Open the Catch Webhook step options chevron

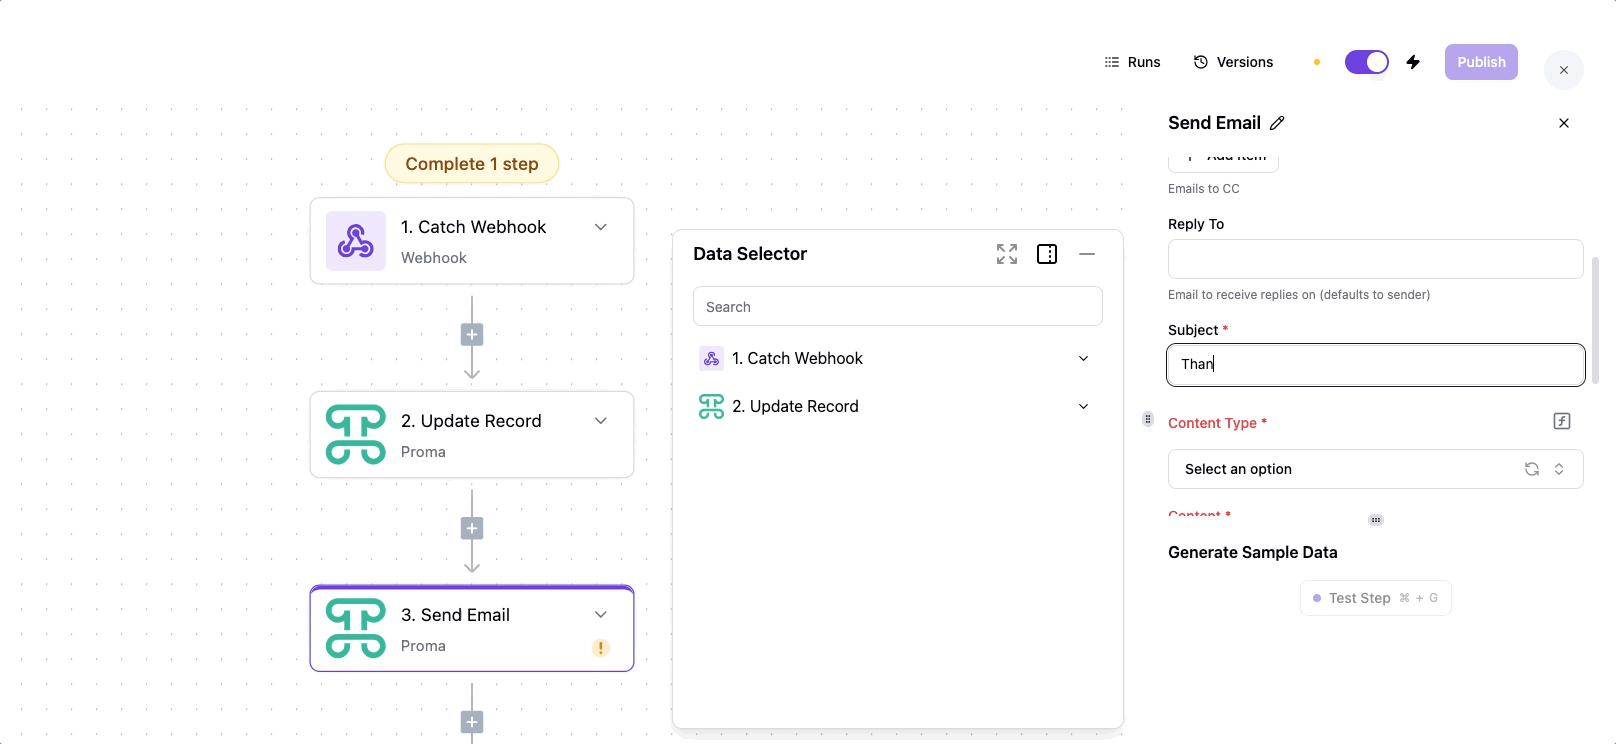601,227
